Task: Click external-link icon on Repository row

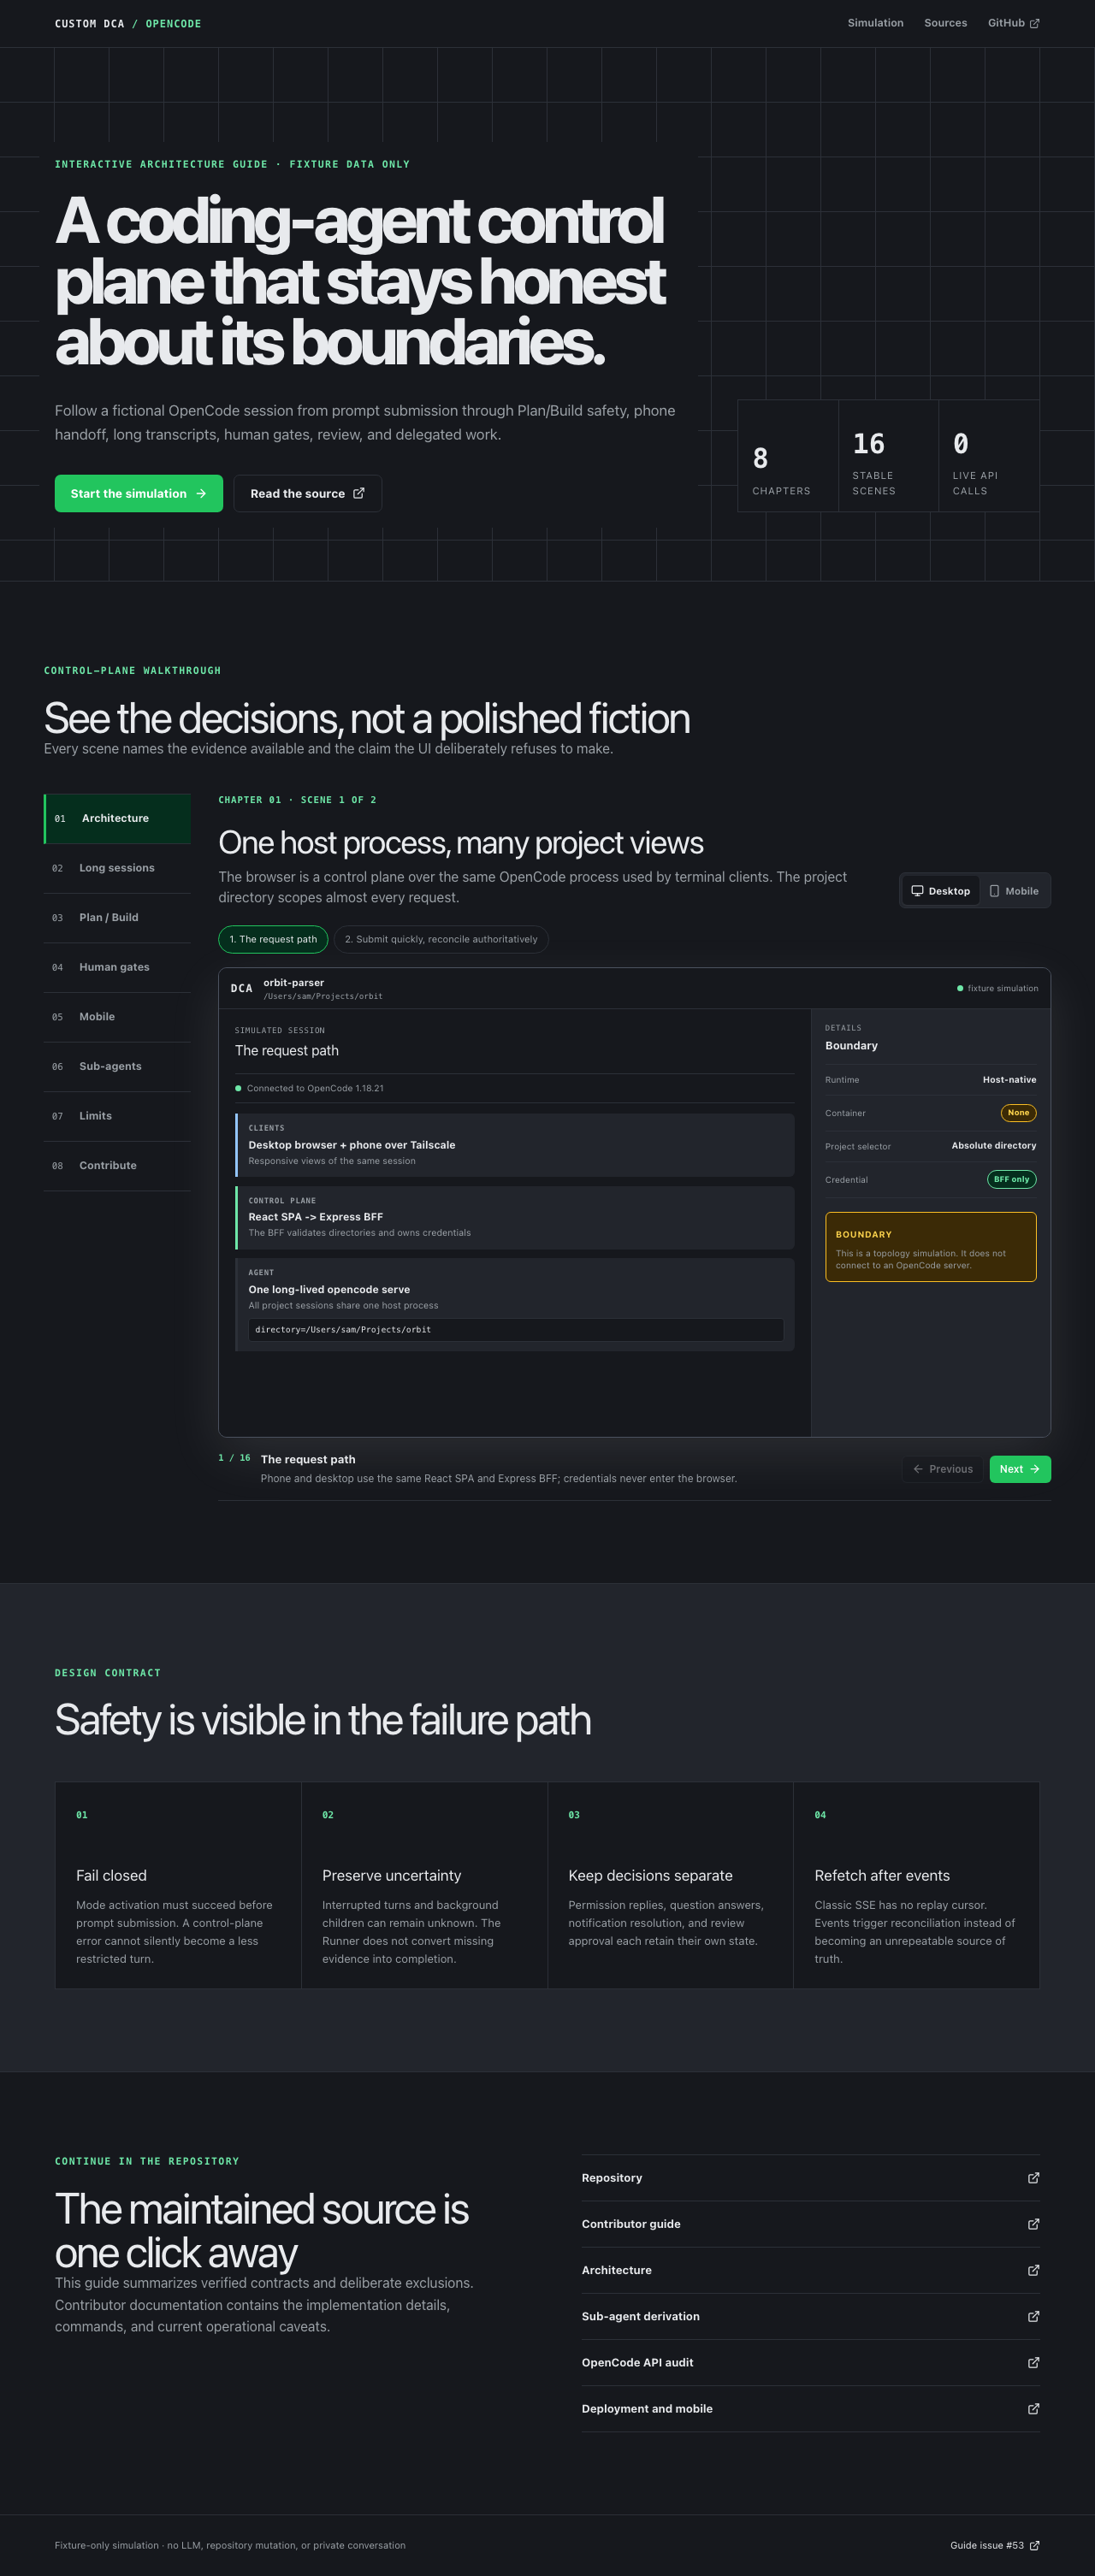Action: click(x=1033, y=2178)
